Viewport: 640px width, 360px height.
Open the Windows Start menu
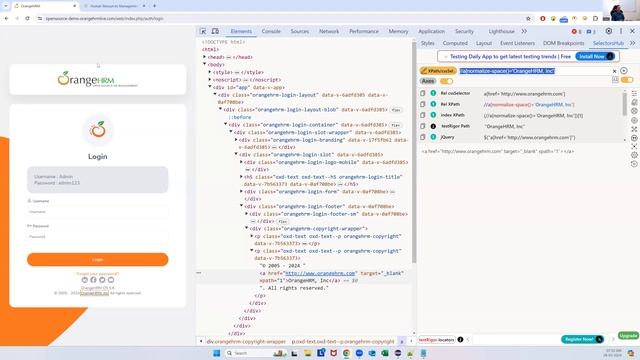(x=217, y=353)
